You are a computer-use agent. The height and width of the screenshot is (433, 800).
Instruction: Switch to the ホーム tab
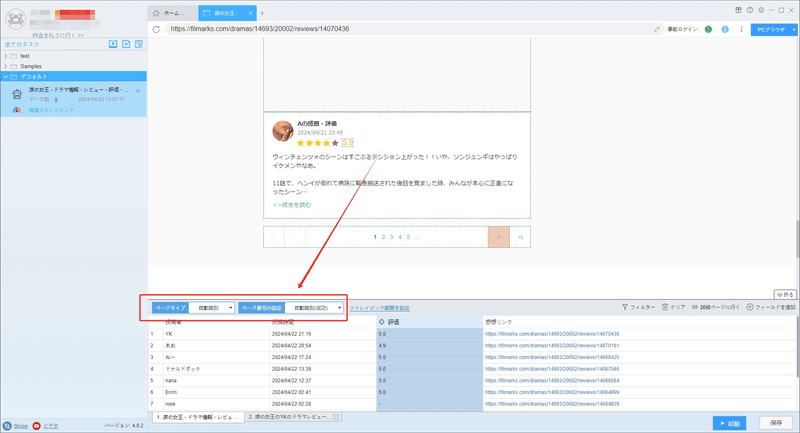[172, 13]
